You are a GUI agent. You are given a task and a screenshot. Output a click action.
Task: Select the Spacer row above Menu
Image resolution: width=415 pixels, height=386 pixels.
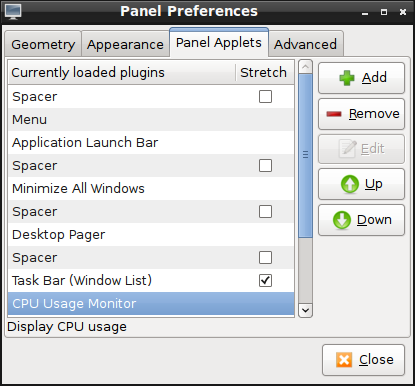[x=151, y=97]
